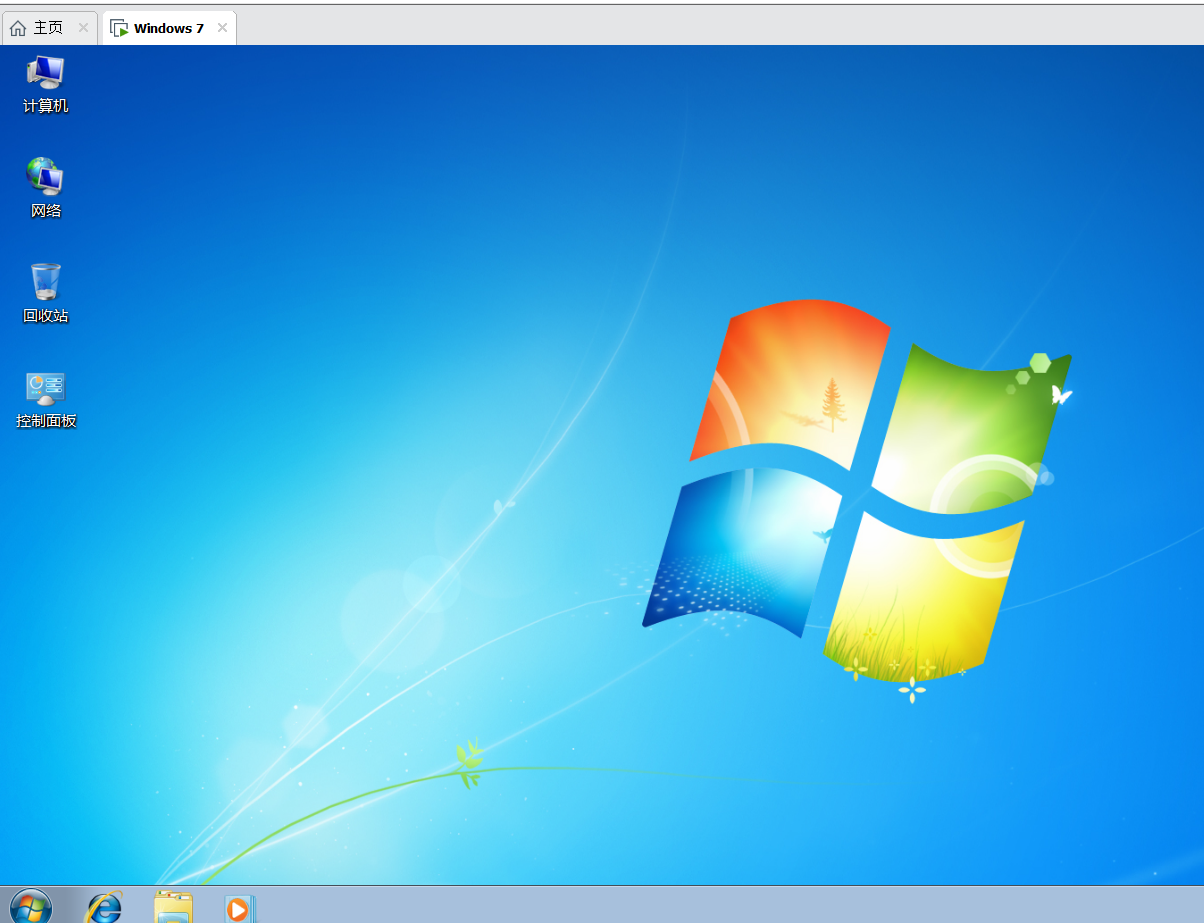Click the 网络 label text
The width and height of the screenshot is (1204, 923).
coord(46,210)
